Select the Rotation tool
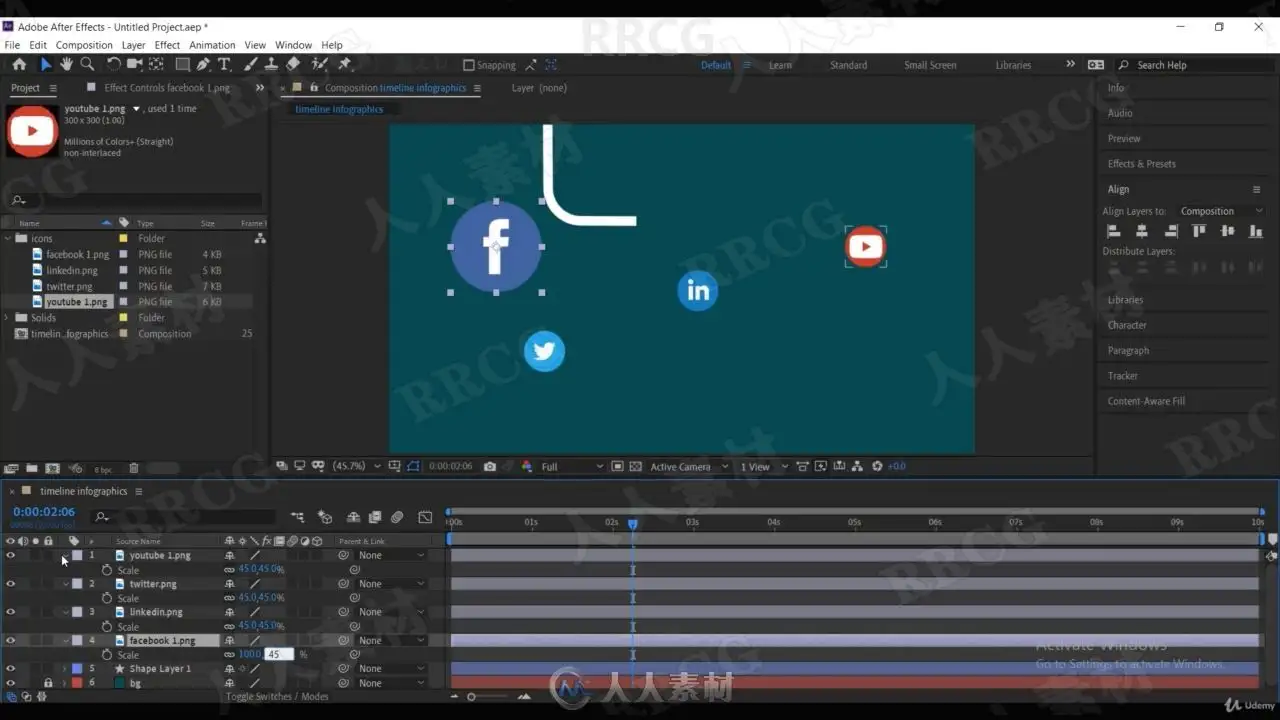1280x720 pixels. 113,64
